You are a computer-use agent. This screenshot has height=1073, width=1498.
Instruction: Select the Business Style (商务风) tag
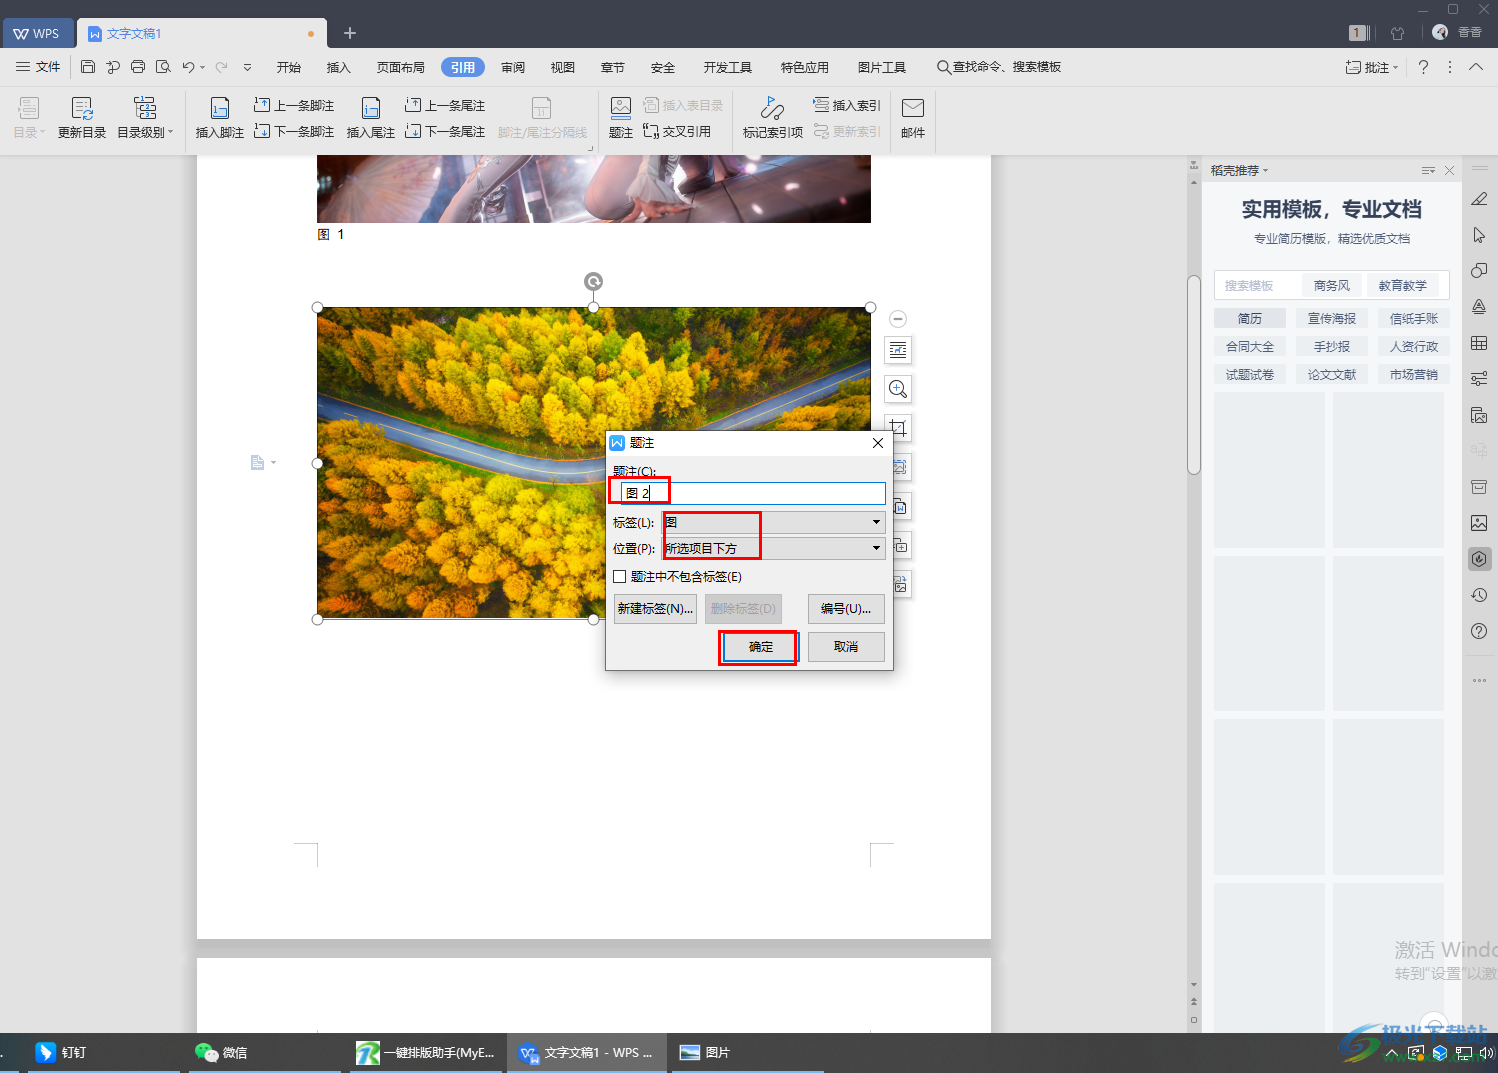[1332, 286]
